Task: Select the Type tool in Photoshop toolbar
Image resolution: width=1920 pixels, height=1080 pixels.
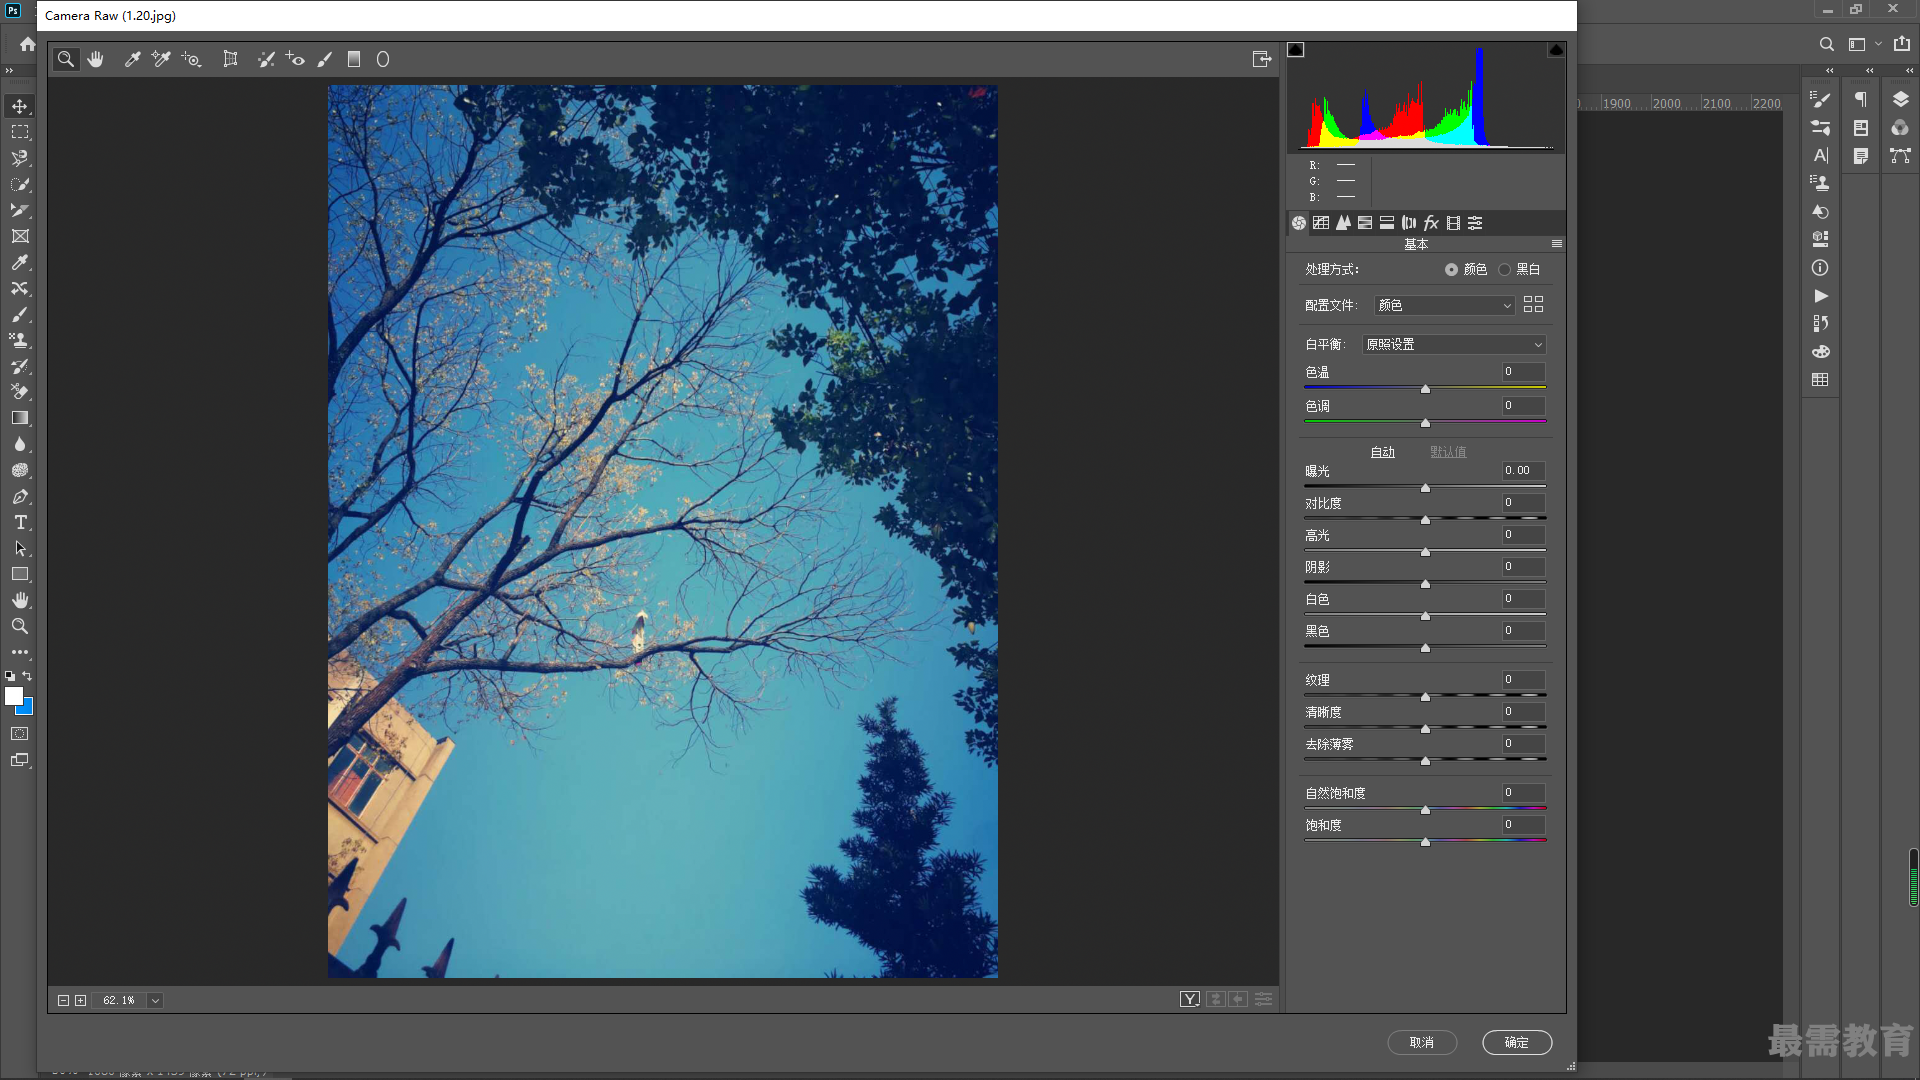Action: click(x=20, y=522)
